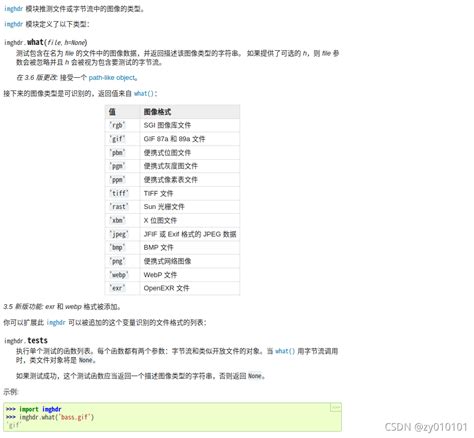Select the imghdr.what function heading
474x438 pixels.
click(46, 42)
